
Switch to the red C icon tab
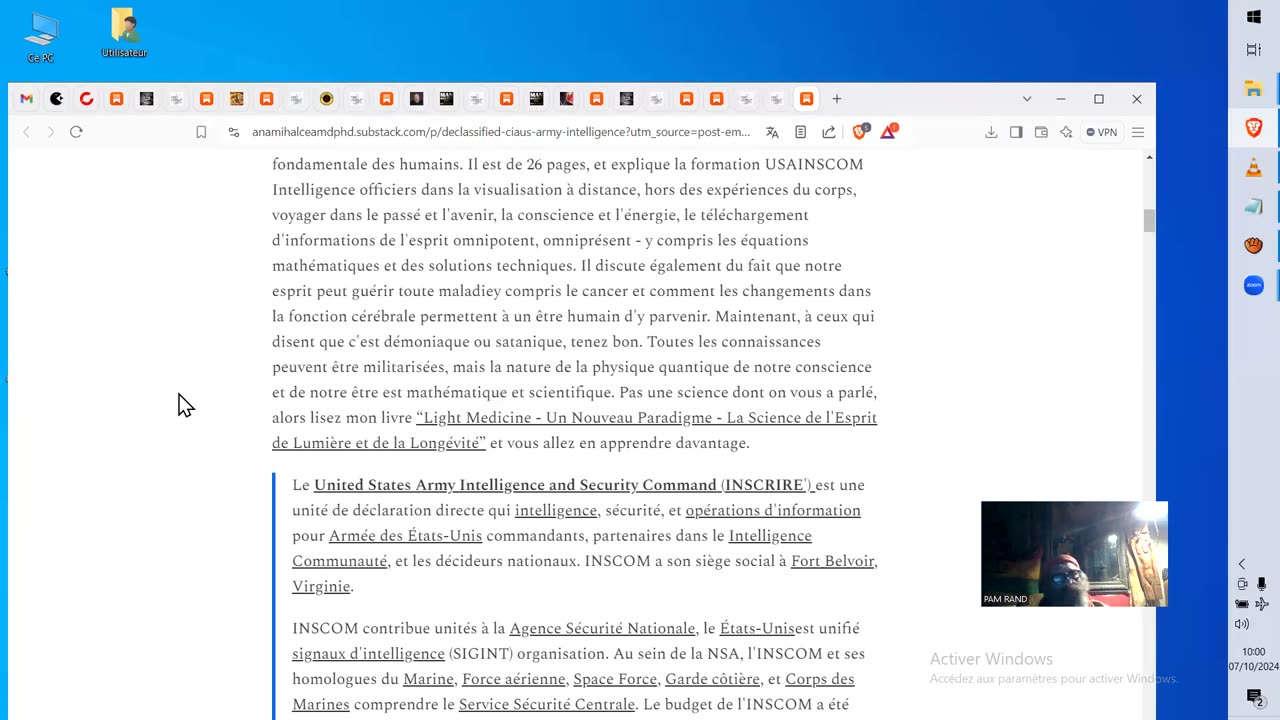pyautogui.click(x=87, y=99)
